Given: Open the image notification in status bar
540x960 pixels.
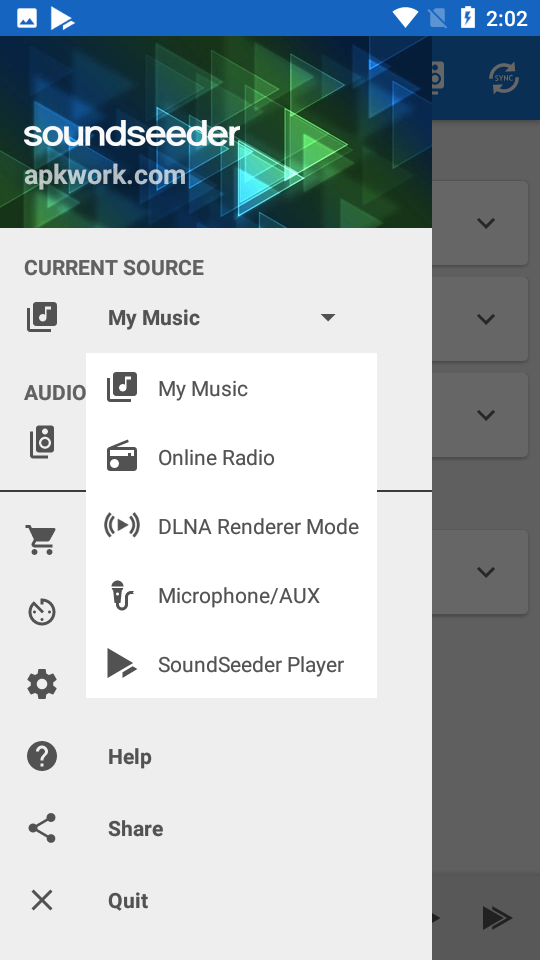Looking at the screenshot, I should coord(27,18).
